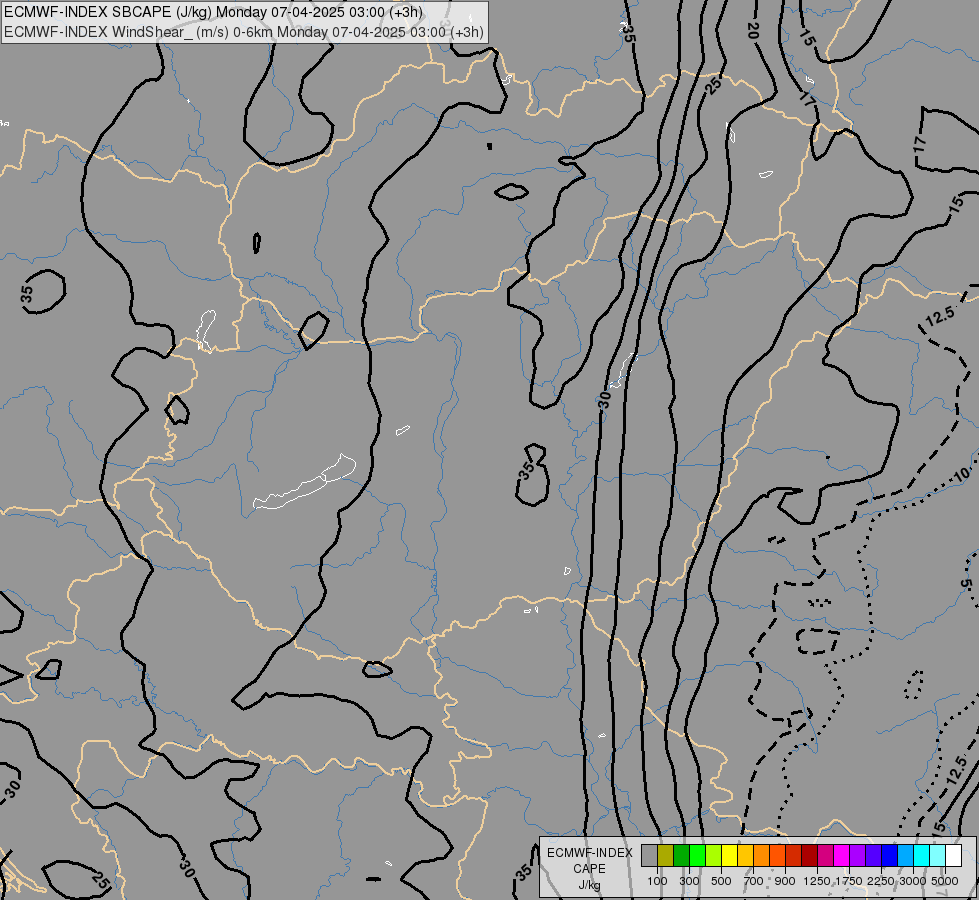
Task: Pick the bright green legend swatch
Action: [697, 856]
